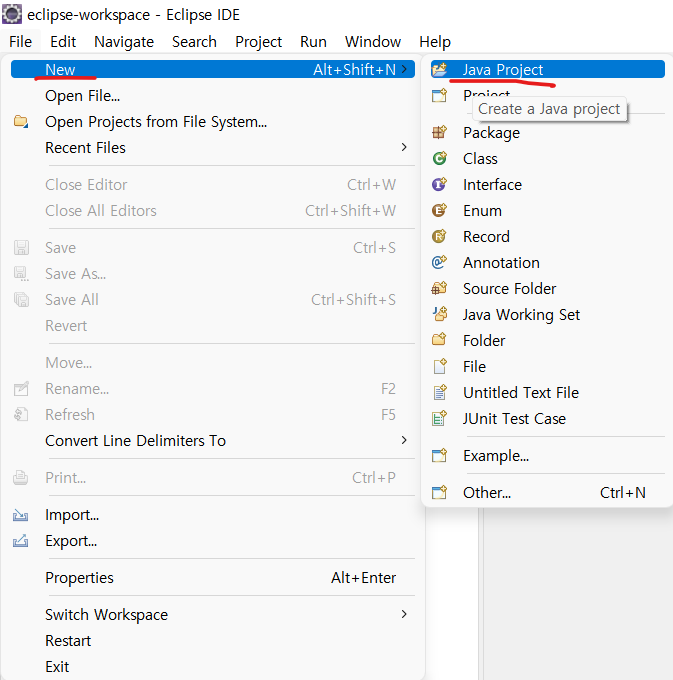Select Properties menu entry
The image size is (673, 680).
tap(213, 578)
